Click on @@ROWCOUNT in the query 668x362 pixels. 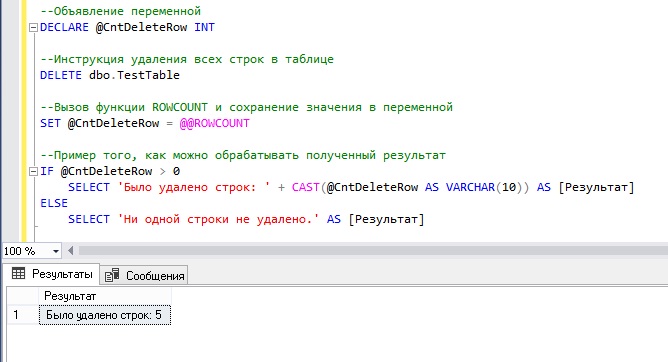tap(215, 124)
